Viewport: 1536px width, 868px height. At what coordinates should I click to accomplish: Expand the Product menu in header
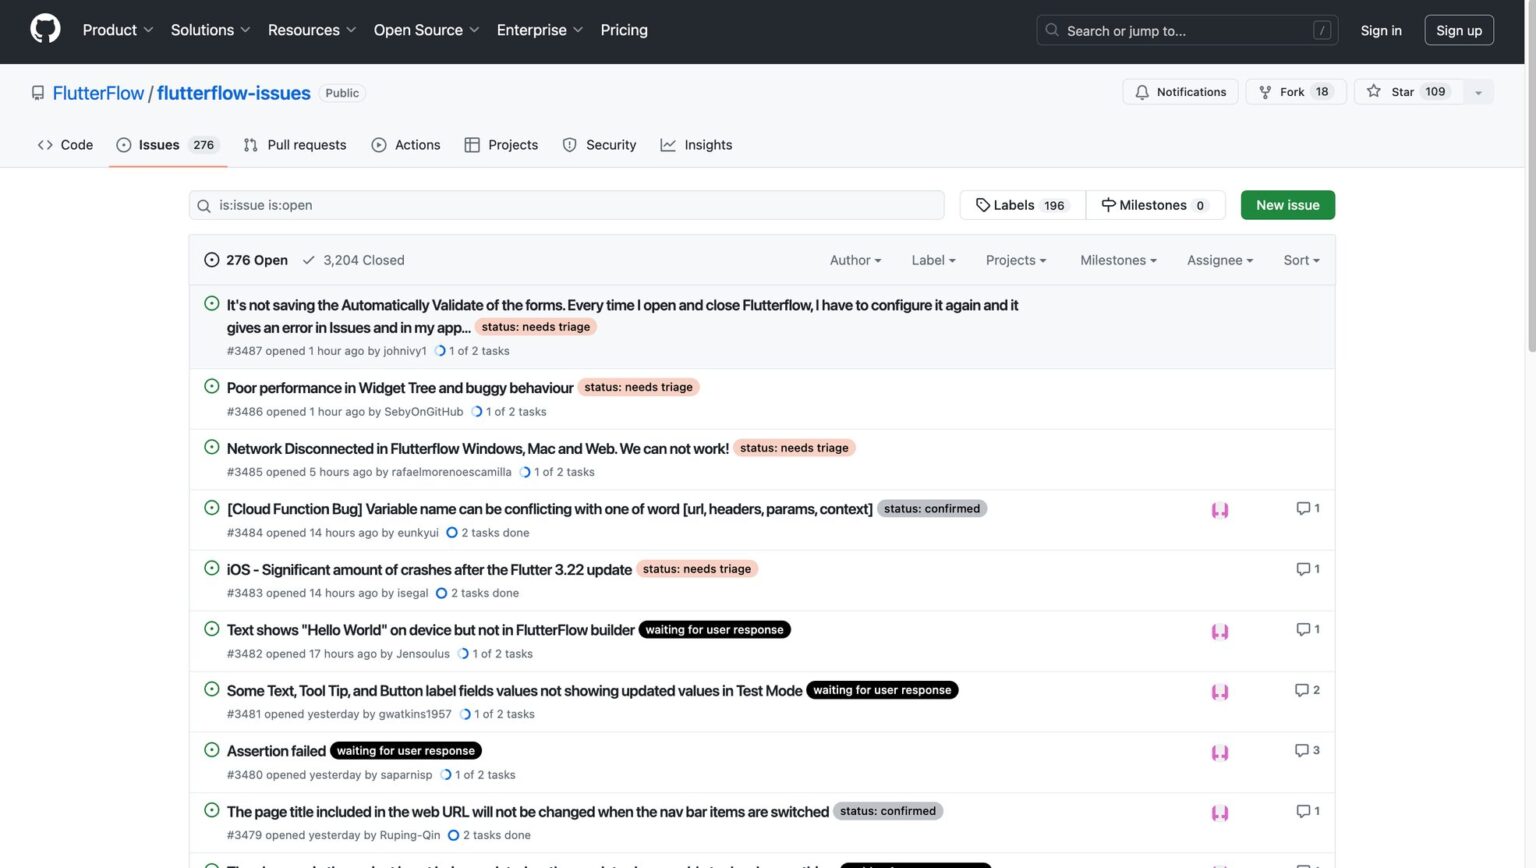tap(117, 30)
